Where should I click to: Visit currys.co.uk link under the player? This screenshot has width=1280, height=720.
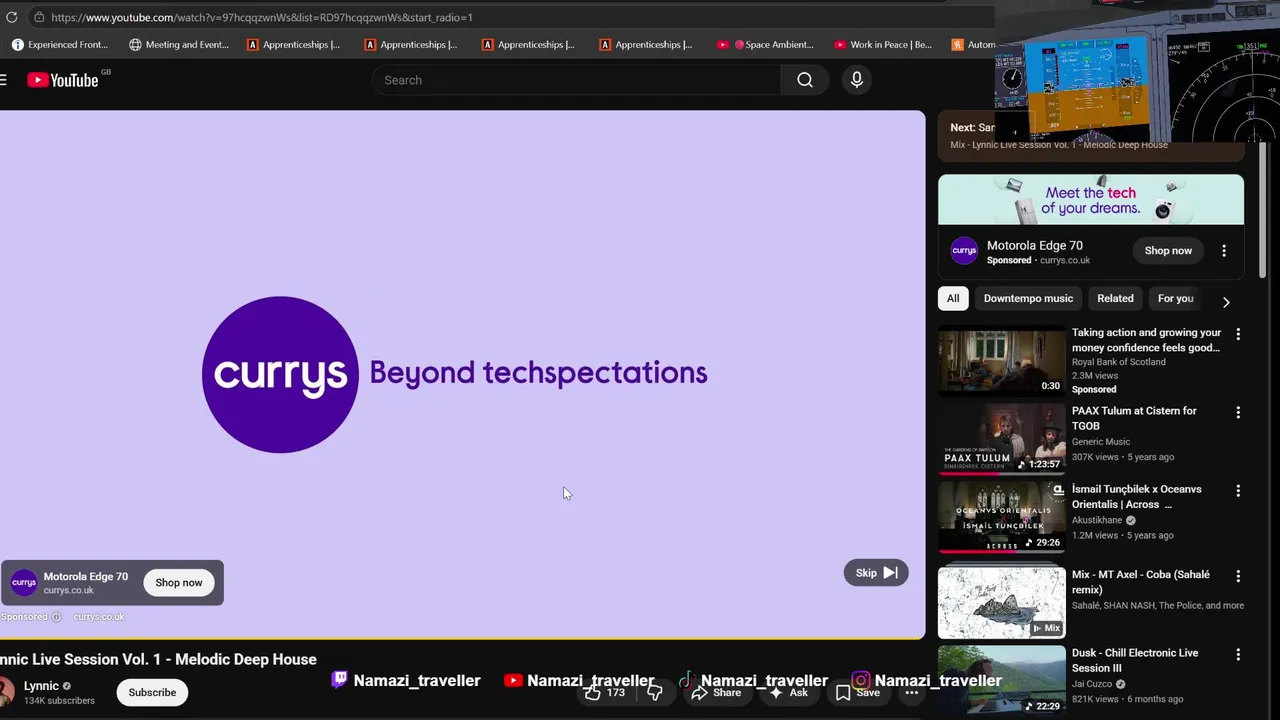point(99,617)
